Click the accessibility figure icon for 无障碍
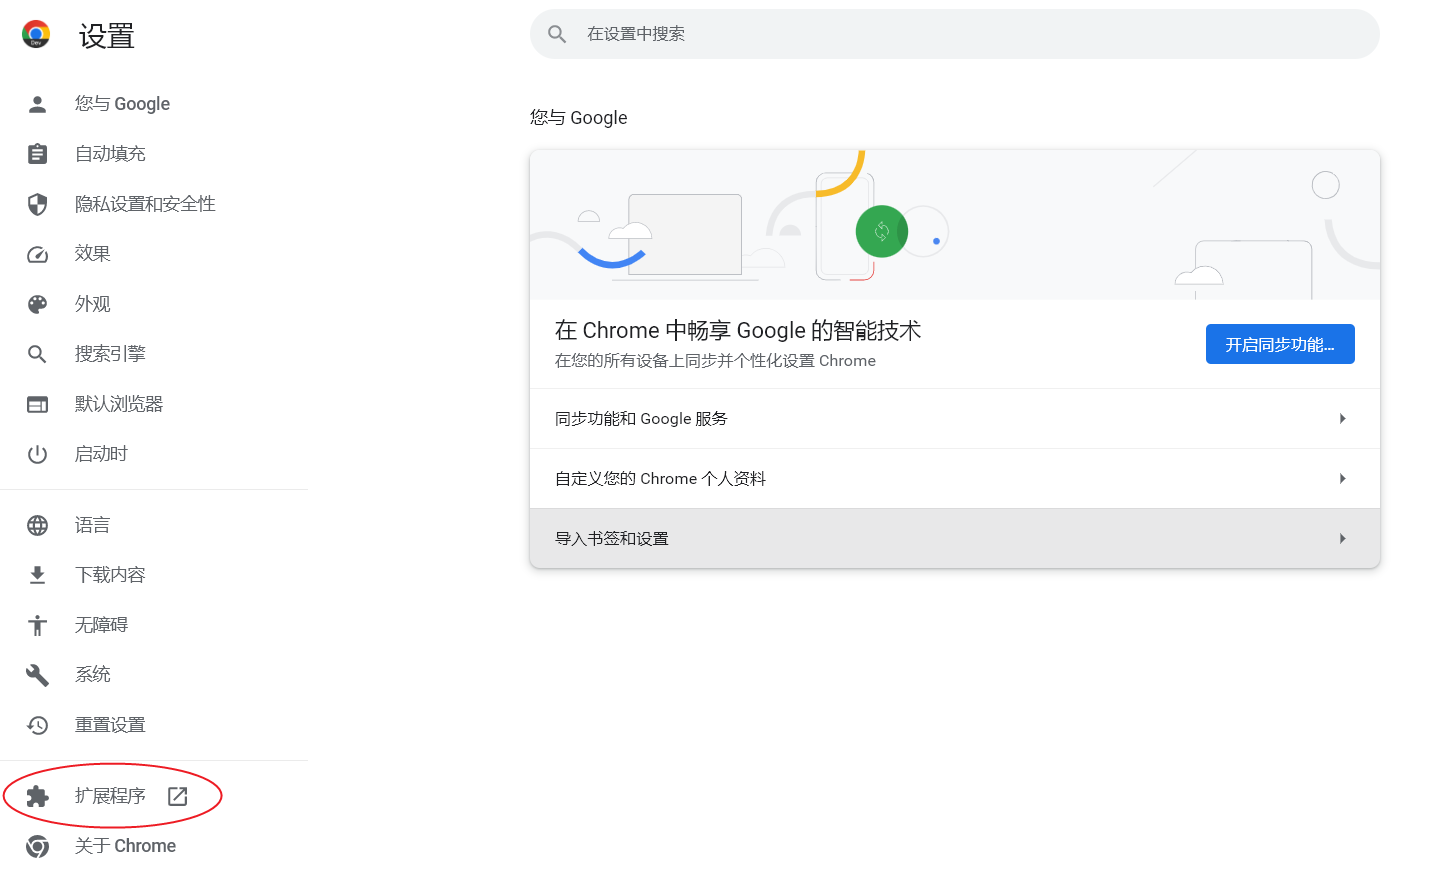Screen dimensions: 1438x885 (38, 625)
